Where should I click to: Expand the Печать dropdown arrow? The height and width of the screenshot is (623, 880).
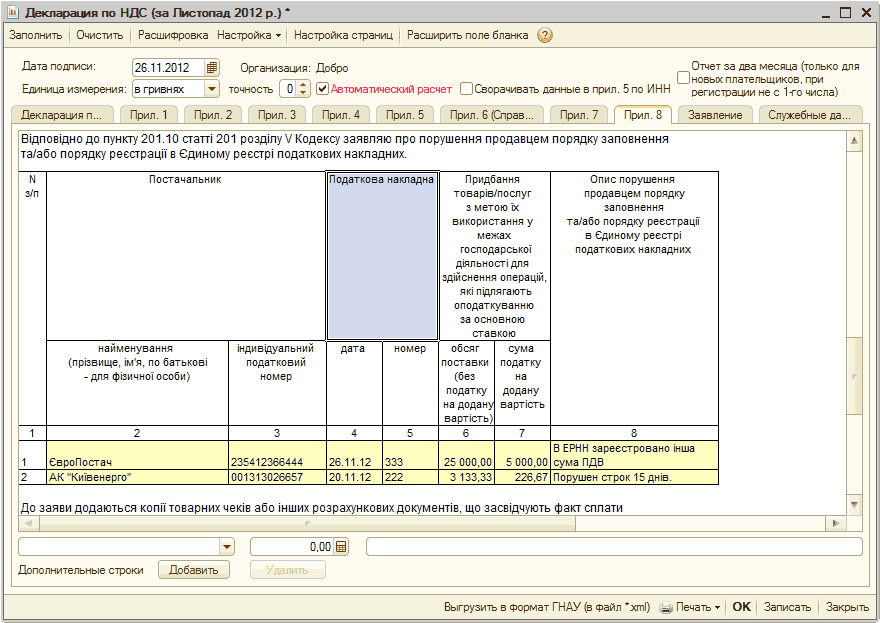[717, 607]
